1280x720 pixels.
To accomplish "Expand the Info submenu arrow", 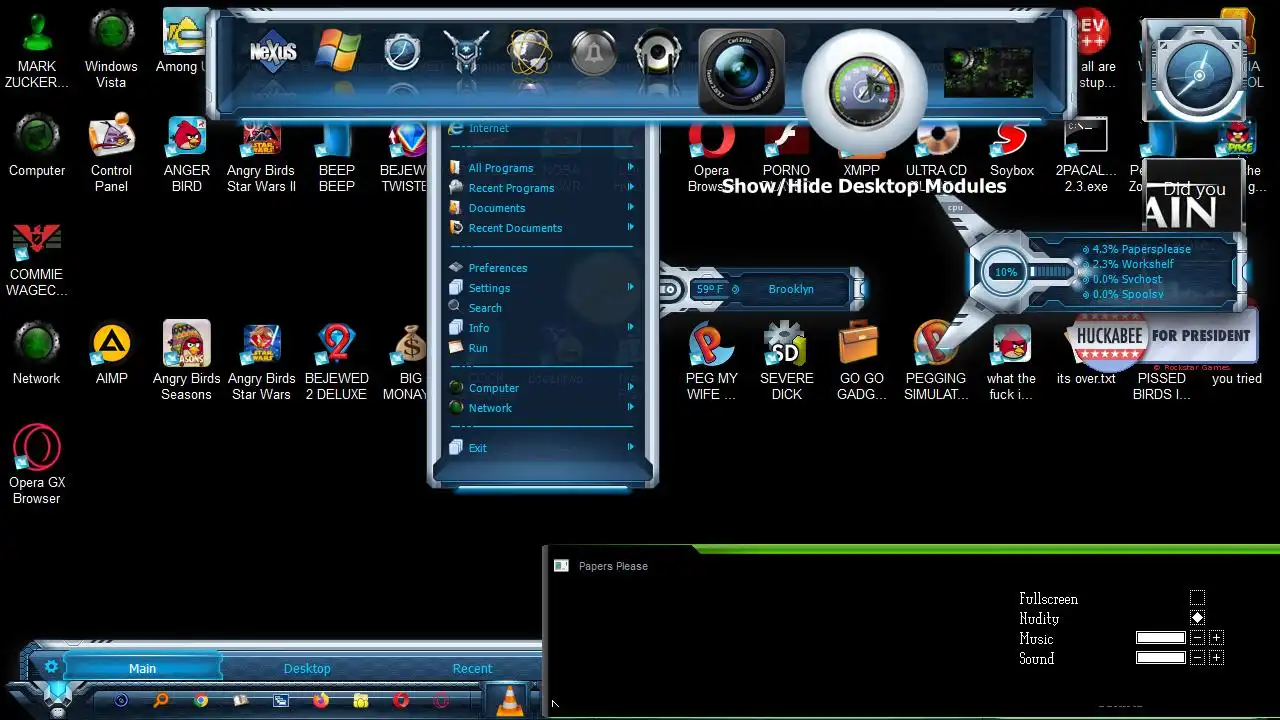I will click(x=631, y=327).
